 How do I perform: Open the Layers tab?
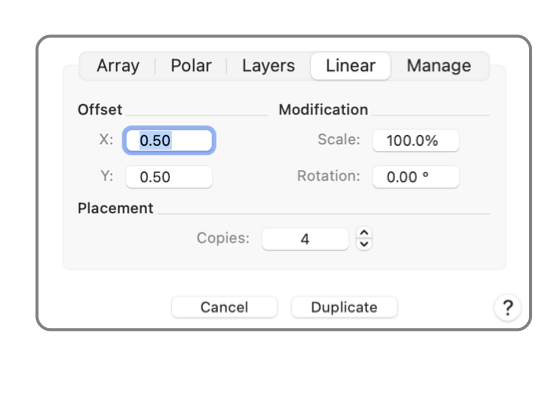point(269,66)
